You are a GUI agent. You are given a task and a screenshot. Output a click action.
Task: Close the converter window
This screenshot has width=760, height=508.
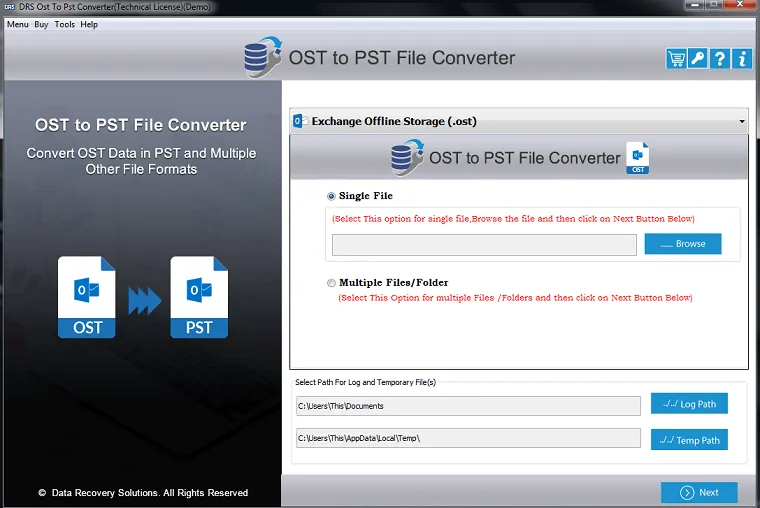point(740,4)
